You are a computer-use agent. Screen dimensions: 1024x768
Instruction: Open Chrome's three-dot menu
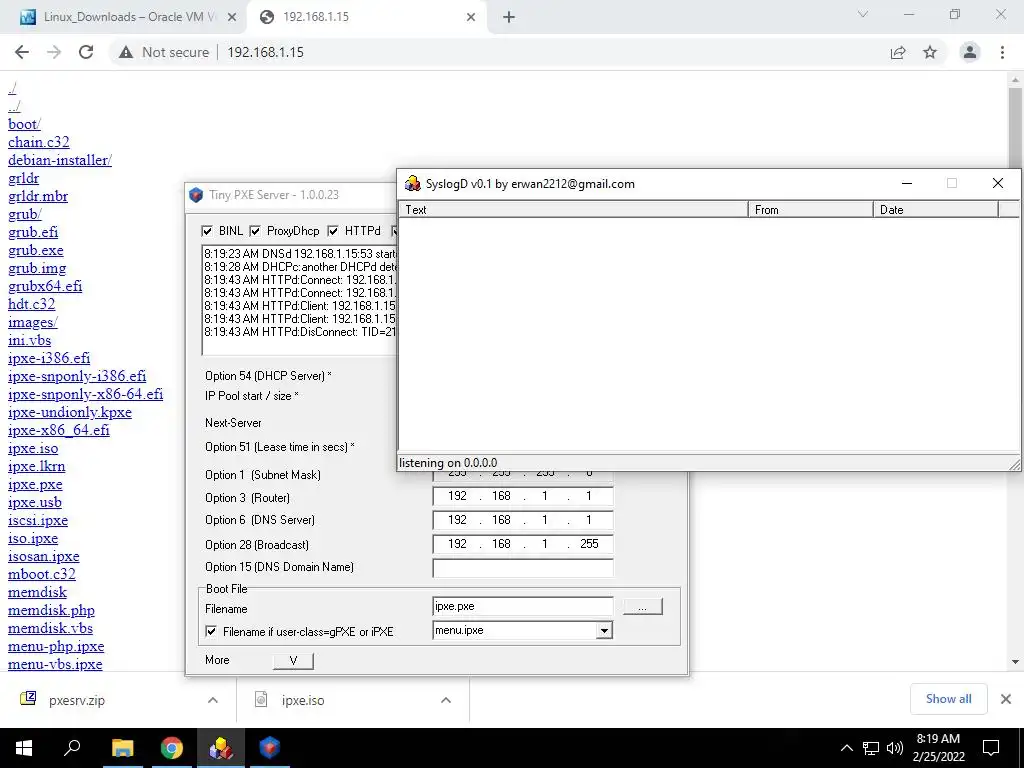pos(1002,52)
